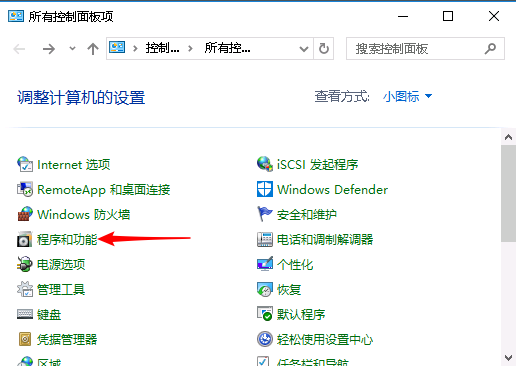
Task: Click the scrollbar down arrow
Action: [508, 358]
